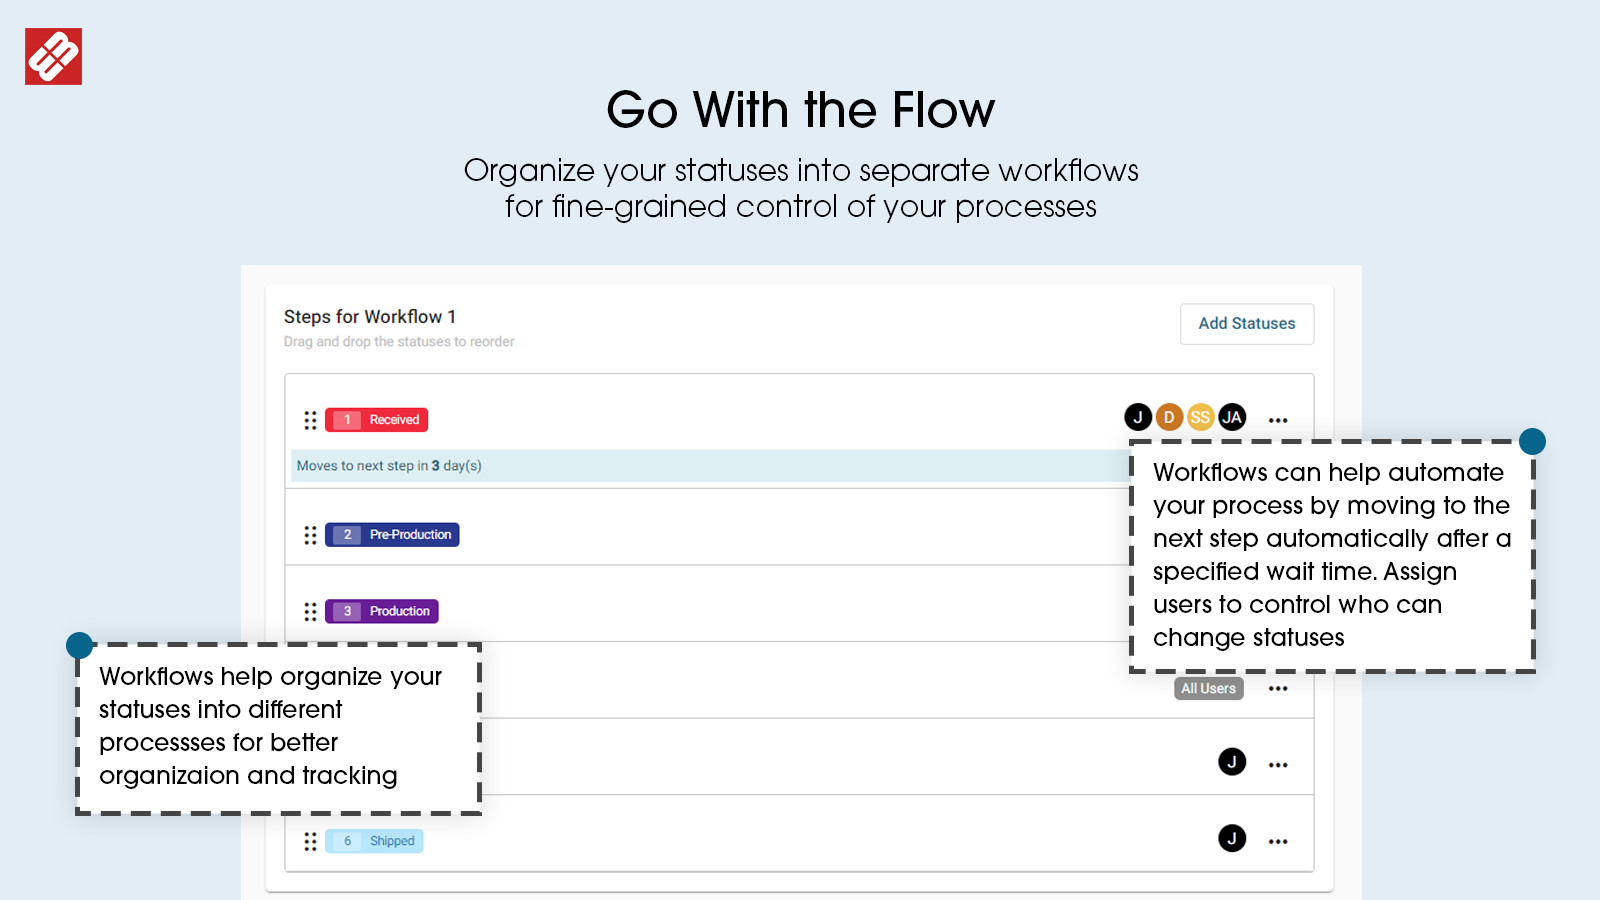The height and width of the screenshot is (900, 1600).
Task: Open avatar D assigned to Received
Action: coord(1168,417)
